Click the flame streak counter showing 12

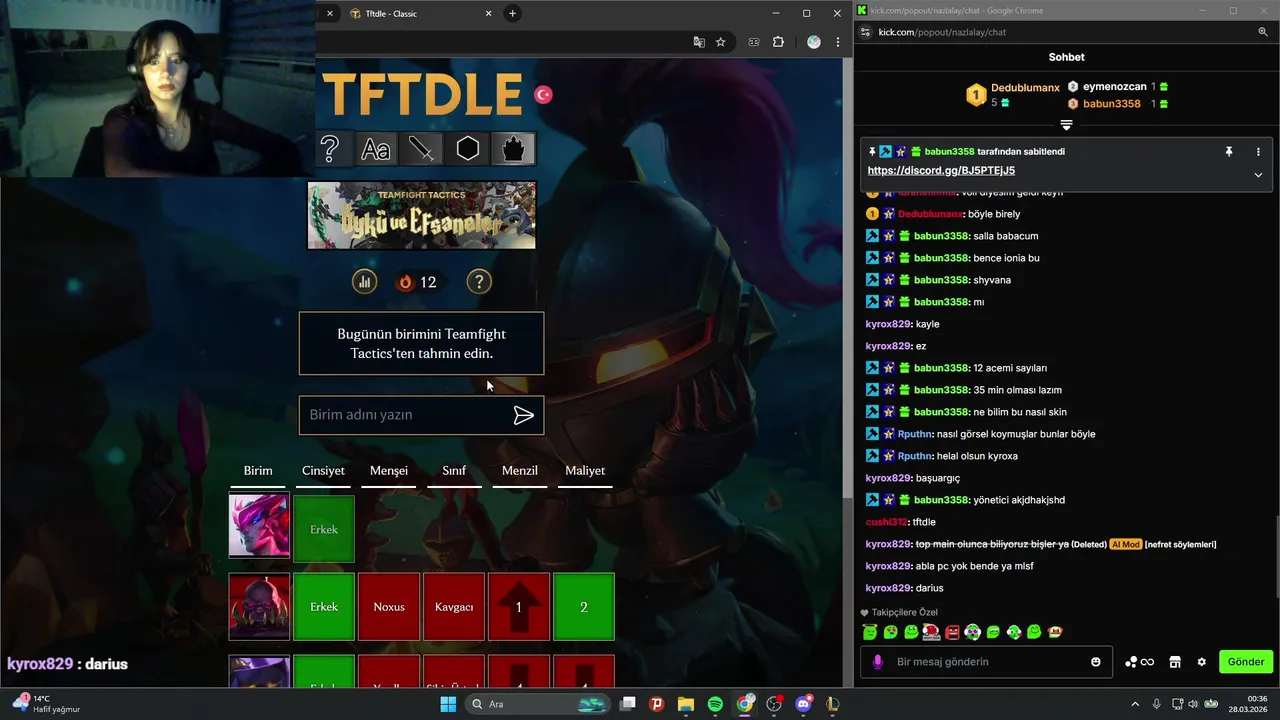(x=418, y=282)
